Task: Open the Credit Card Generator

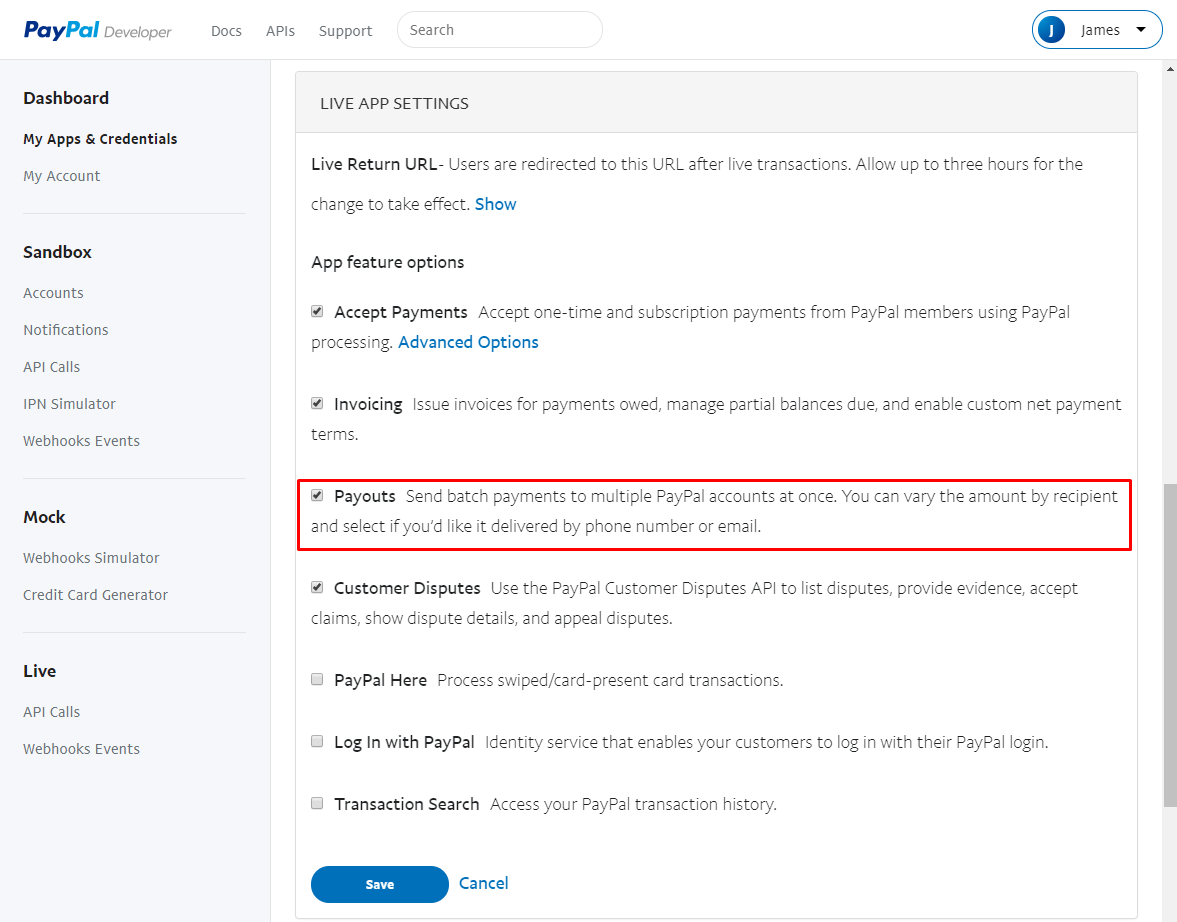Action: 95,595
